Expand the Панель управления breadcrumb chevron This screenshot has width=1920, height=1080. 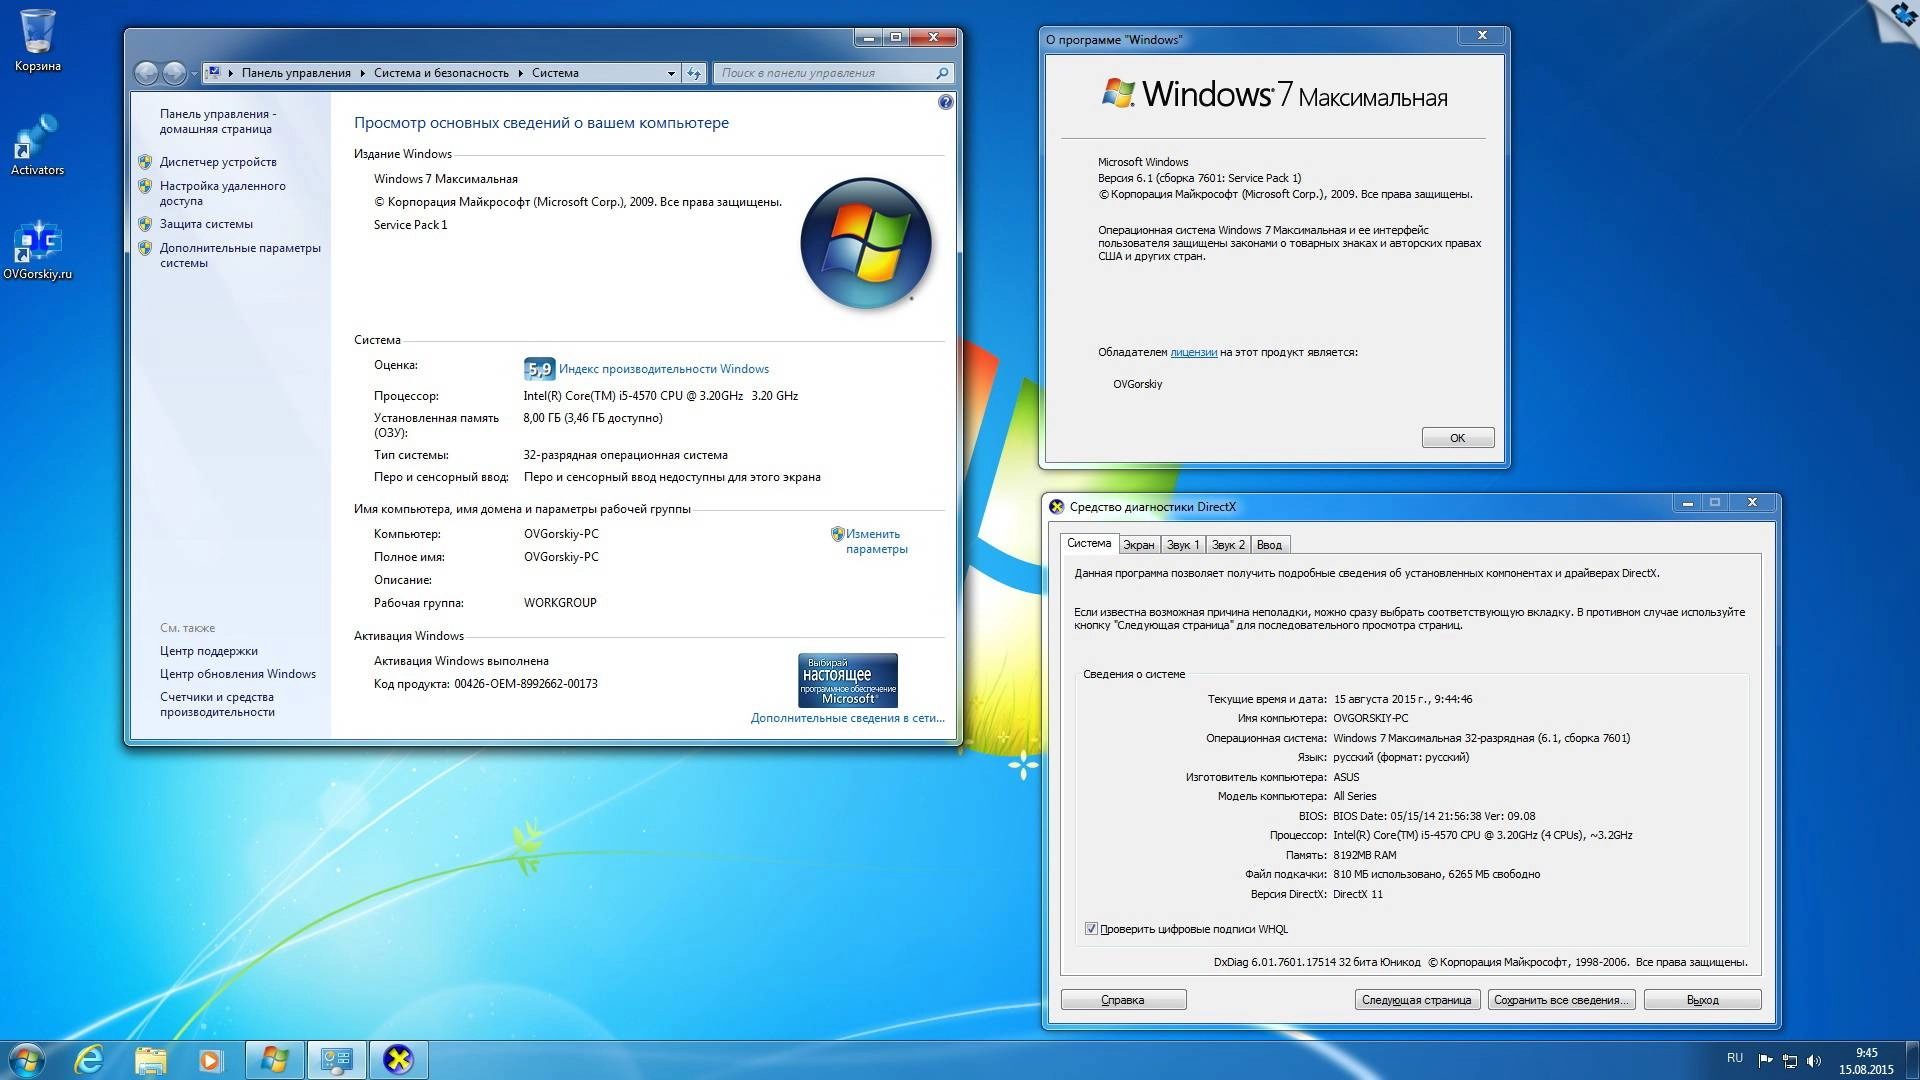coord(361,72)
